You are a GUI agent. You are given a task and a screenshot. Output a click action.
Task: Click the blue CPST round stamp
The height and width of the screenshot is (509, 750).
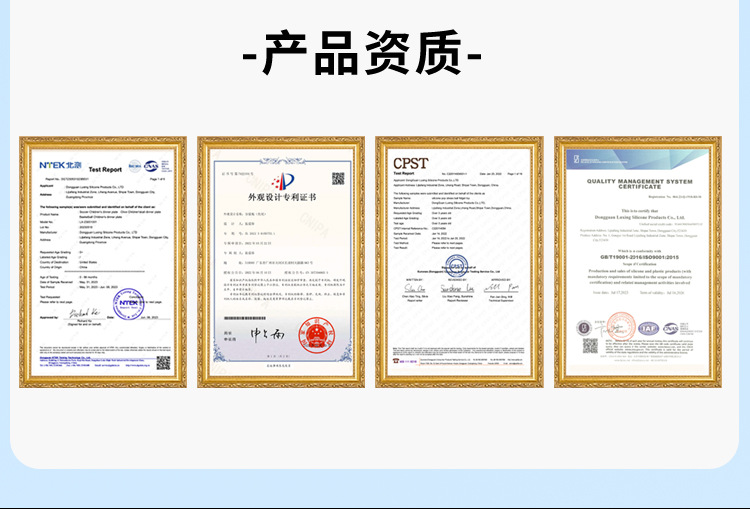click(456, 266)
